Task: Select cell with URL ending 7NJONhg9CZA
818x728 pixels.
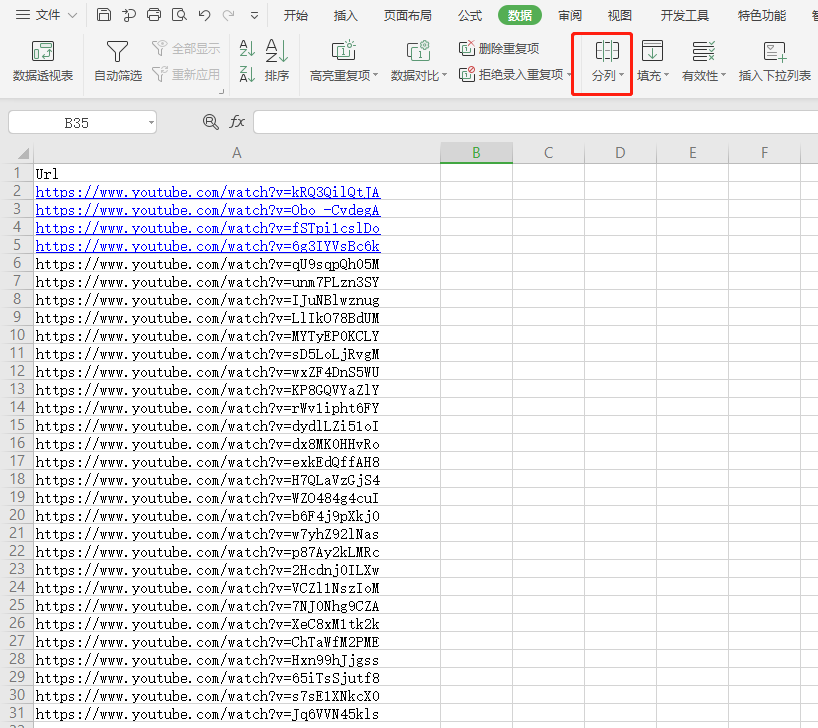Action: tap(237, 606)
